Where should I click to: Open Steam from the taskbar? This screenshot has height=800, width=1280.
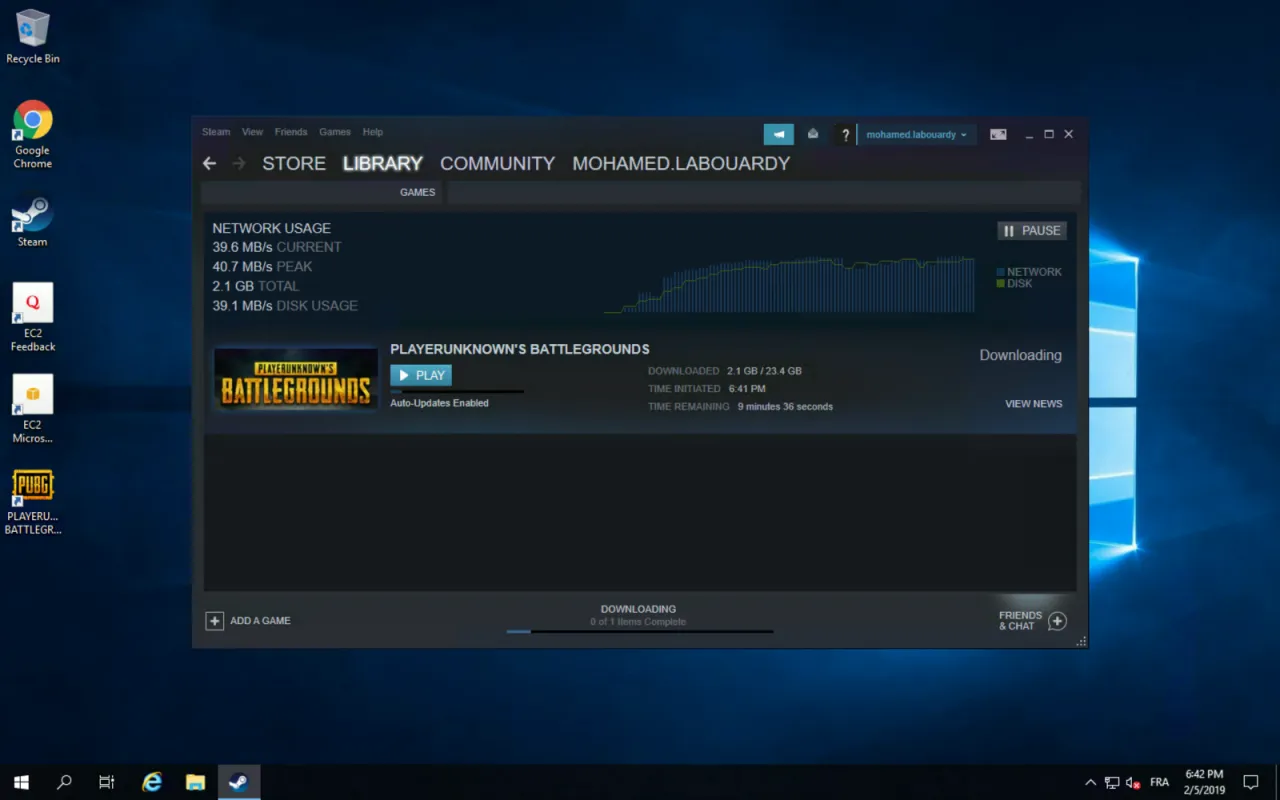click(x=238, y=781)
